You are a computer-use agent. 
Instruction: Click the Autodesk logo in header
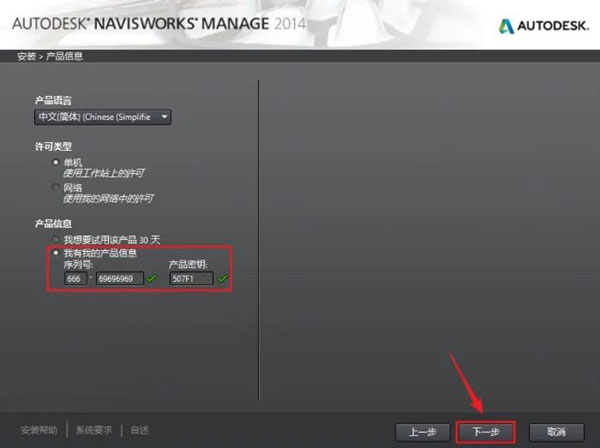click(x=543, y=26)
